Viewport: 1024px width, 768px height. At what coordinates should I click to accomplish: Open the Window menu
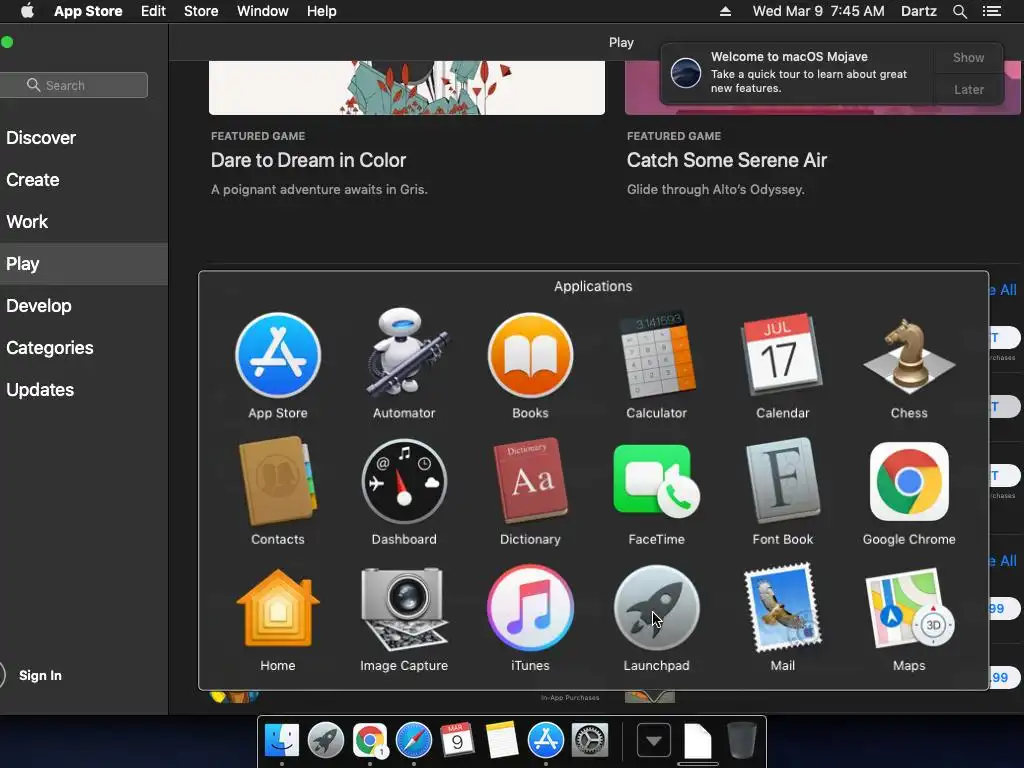pyautogui.click(x=263, y=11)
